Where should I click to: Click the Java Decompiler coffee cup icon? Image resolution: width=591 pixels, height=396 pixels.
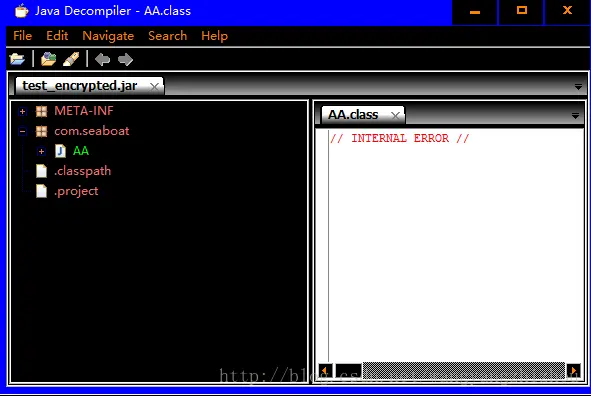(21, 11)
